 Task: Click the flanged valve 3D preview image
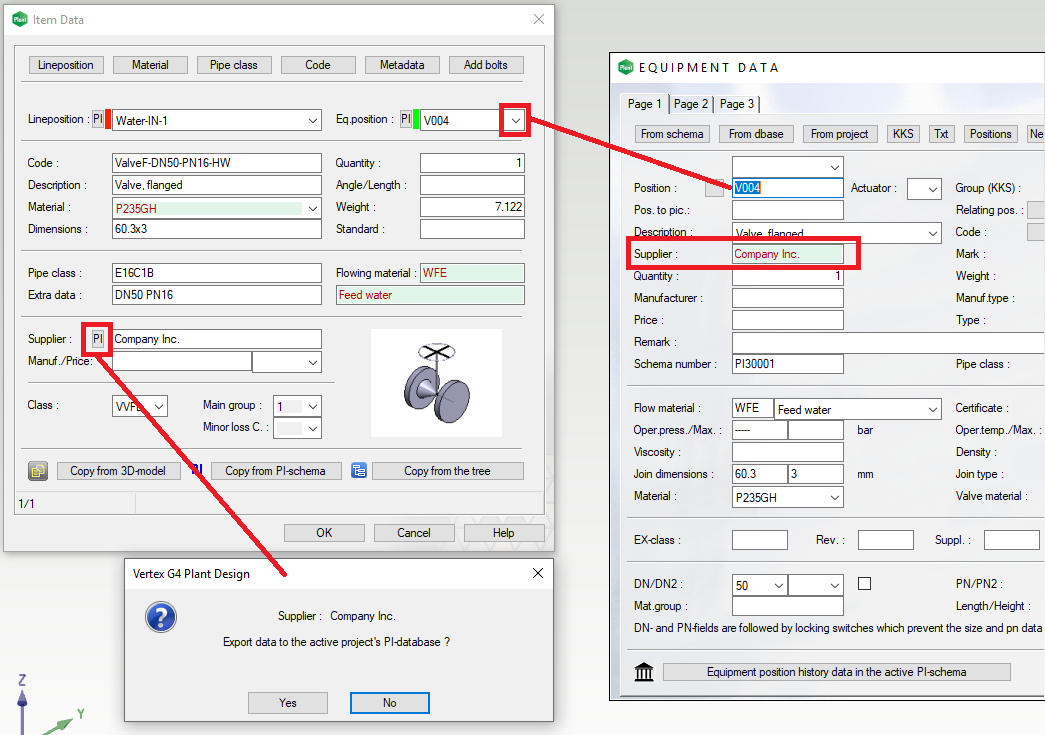click(437, 382)
